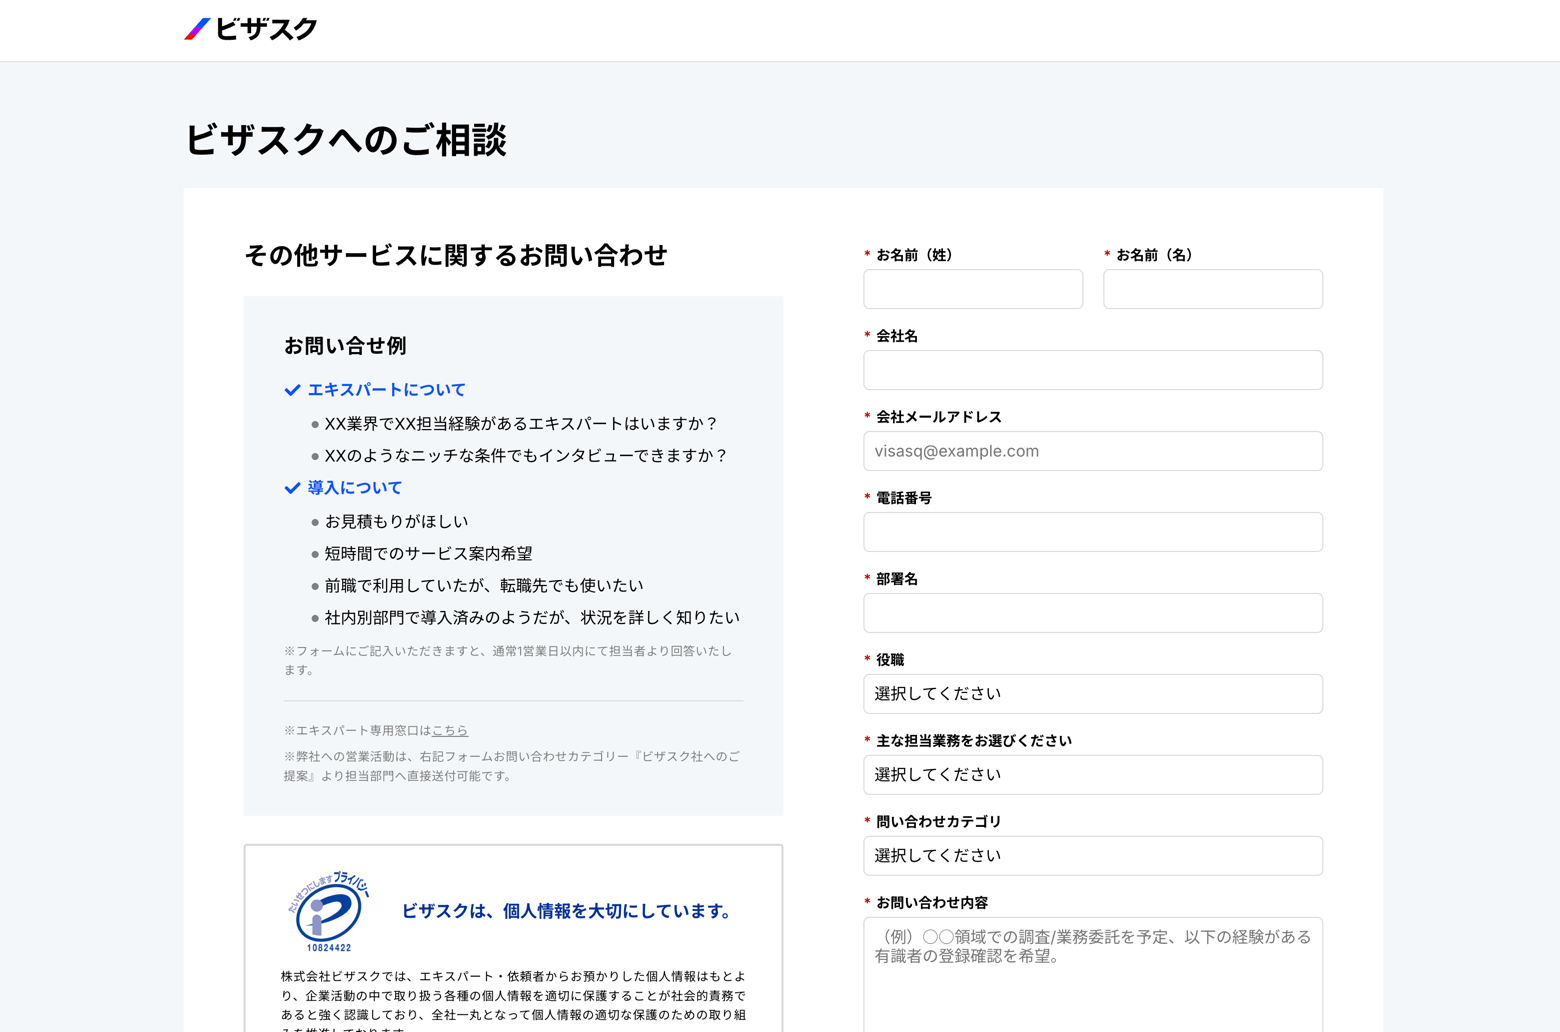Click checkmark icon beside エキスパートについて
The image size is (1560, 1032).
click(x=292, y=390)
